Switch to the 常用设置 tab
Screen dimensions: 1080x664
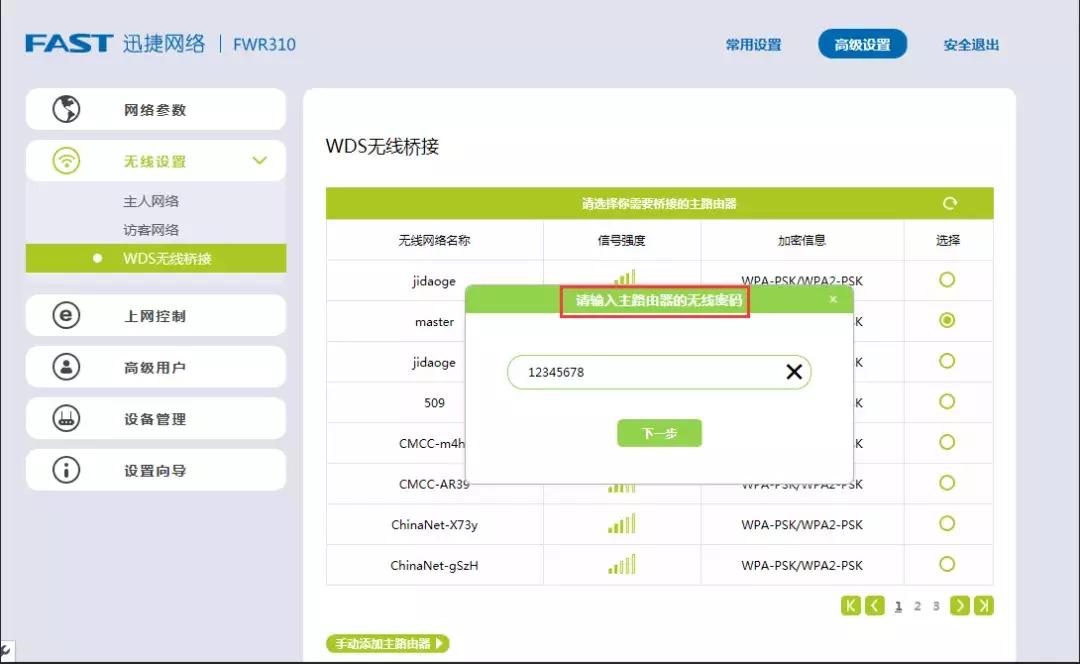point(752,44)
